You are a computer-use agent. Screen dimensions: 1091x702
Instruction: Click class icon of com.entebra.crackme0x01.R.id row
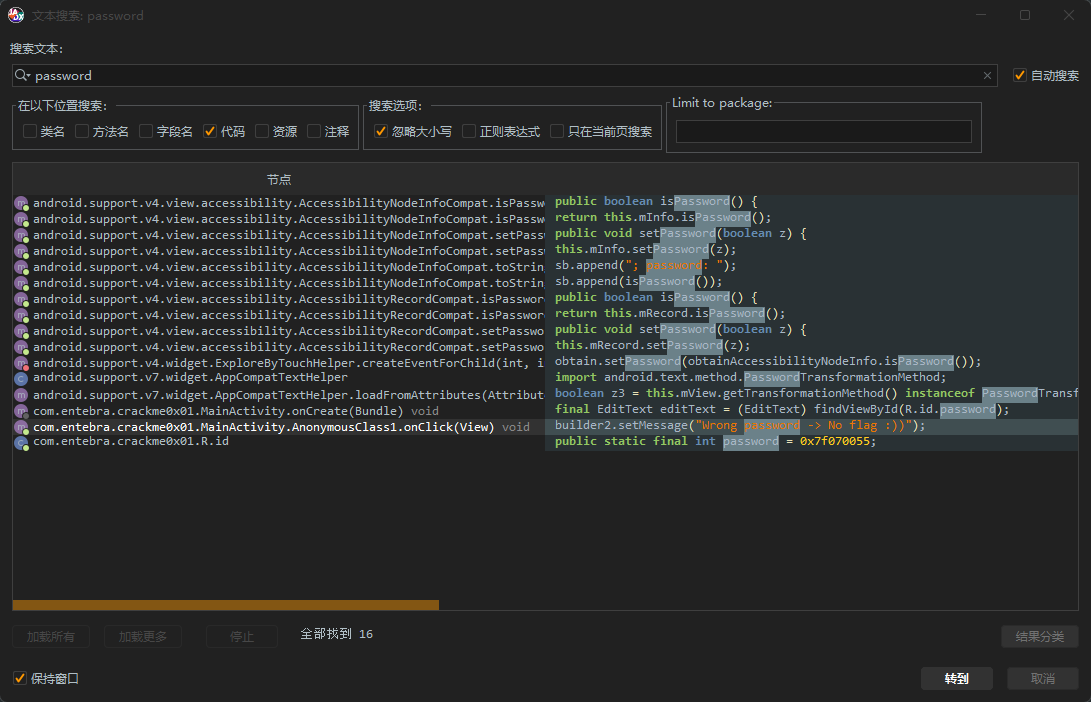(22, 442)
